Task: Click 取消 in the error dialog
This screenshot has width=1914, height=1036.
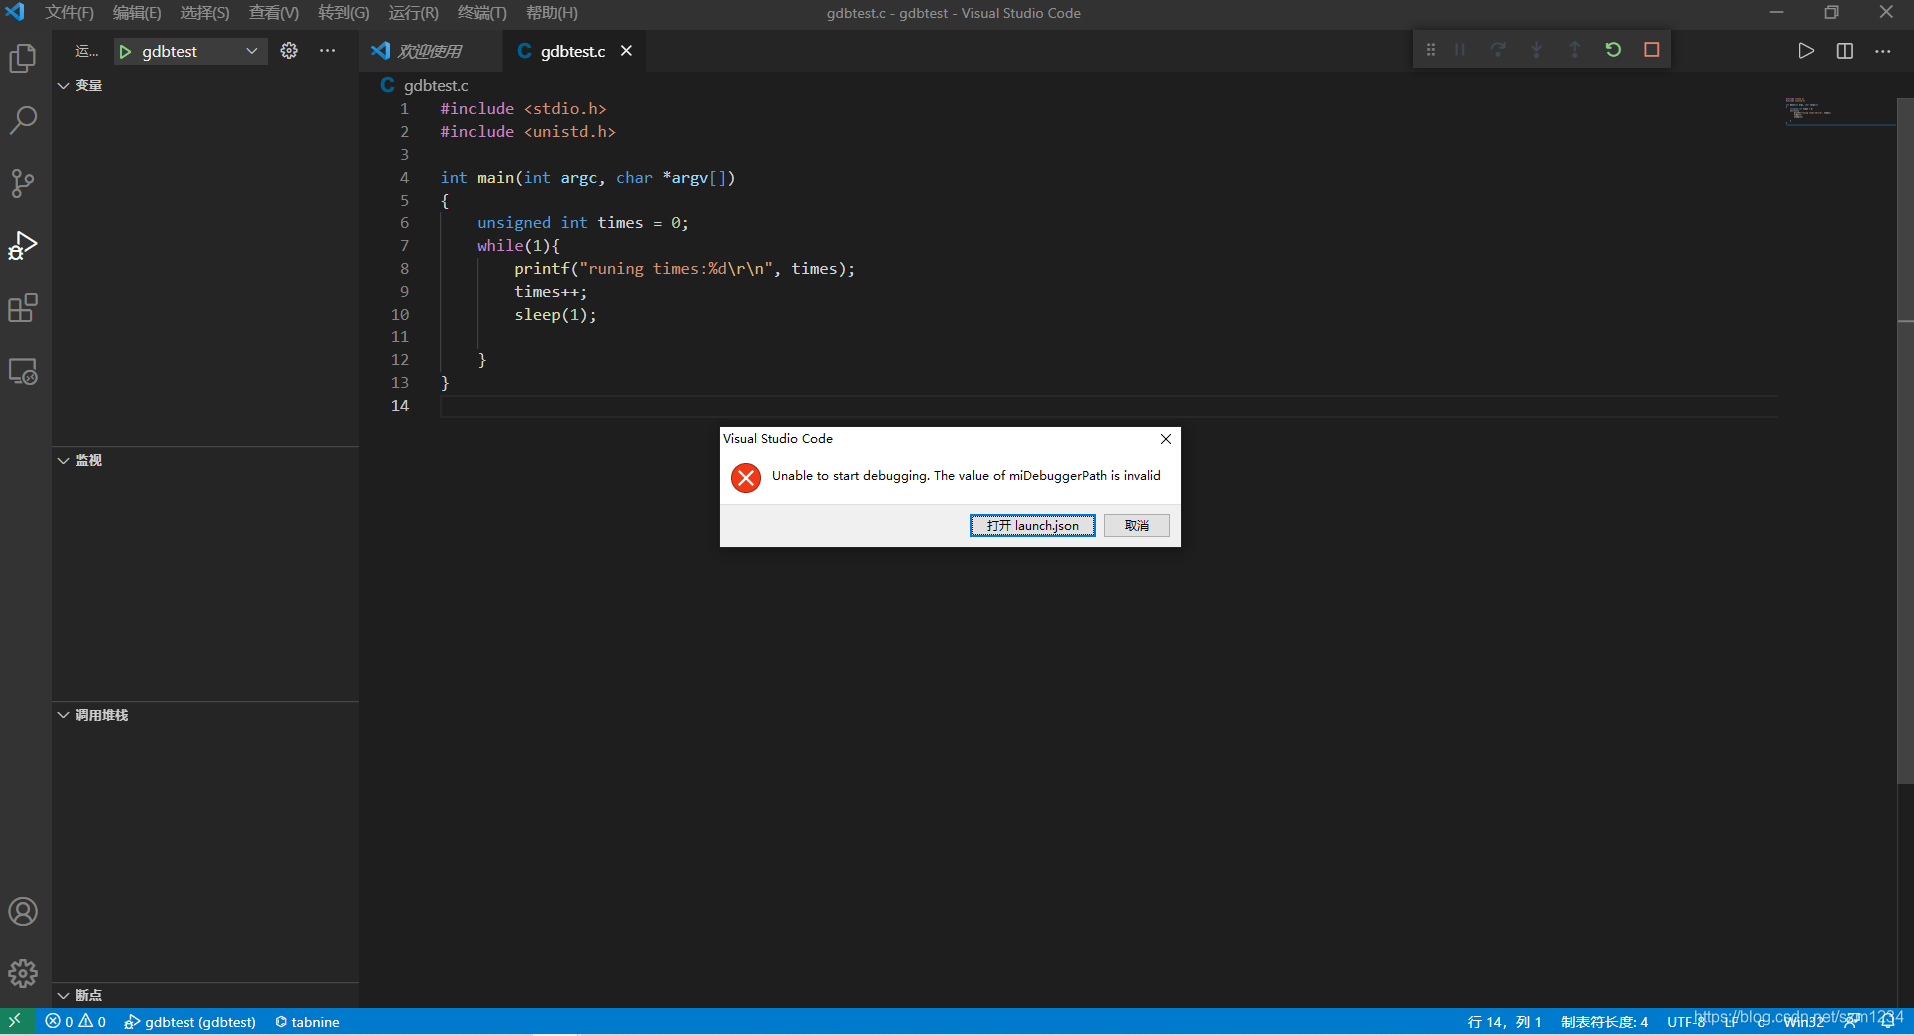Action: [x=1137, y=526]
